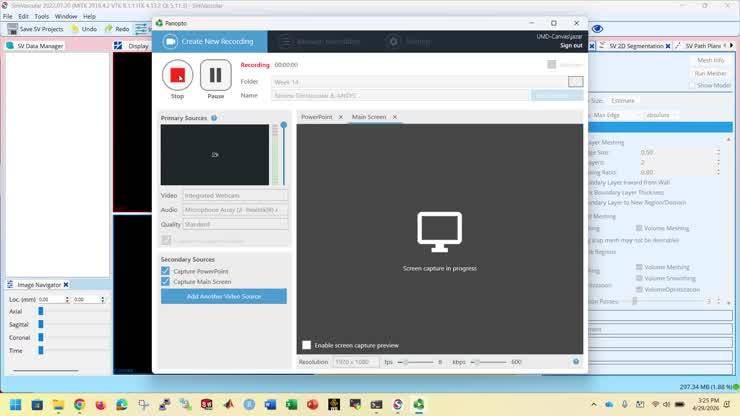The image size is (740, 416).
Task: Open the Create New Recording tab
Action: (x=209, y=42)
